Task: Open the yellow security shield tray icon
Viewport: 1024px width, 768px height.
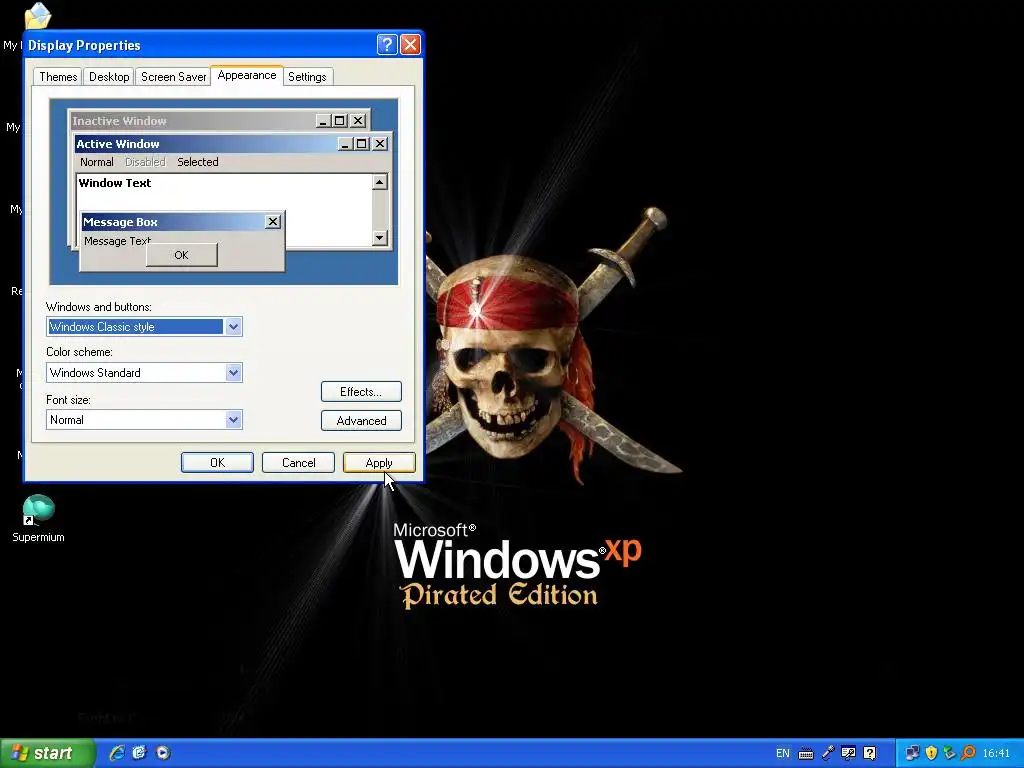Action: point(931,753)
